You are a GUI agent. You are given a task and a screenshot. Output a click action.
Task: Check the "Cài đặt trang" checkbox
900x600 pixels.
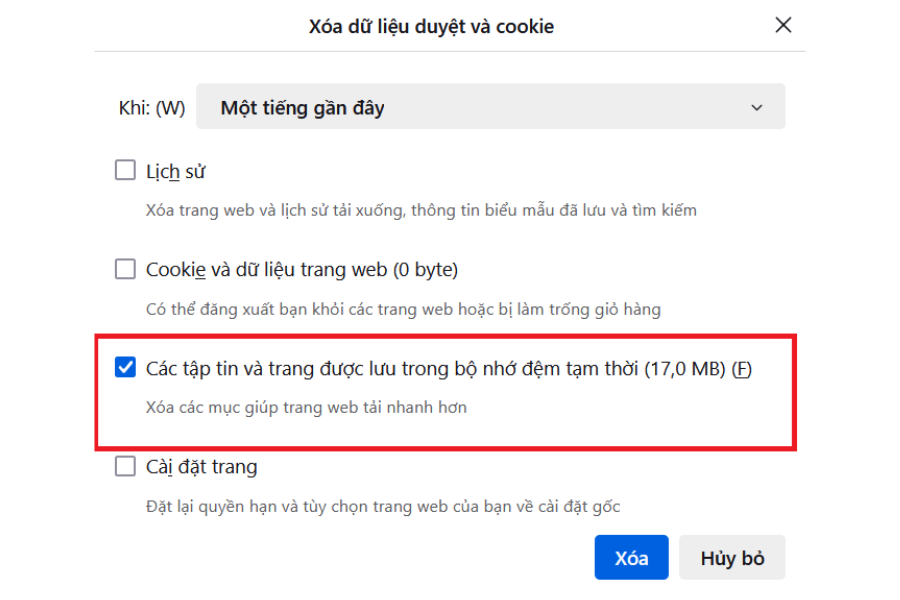coord(125,466)
